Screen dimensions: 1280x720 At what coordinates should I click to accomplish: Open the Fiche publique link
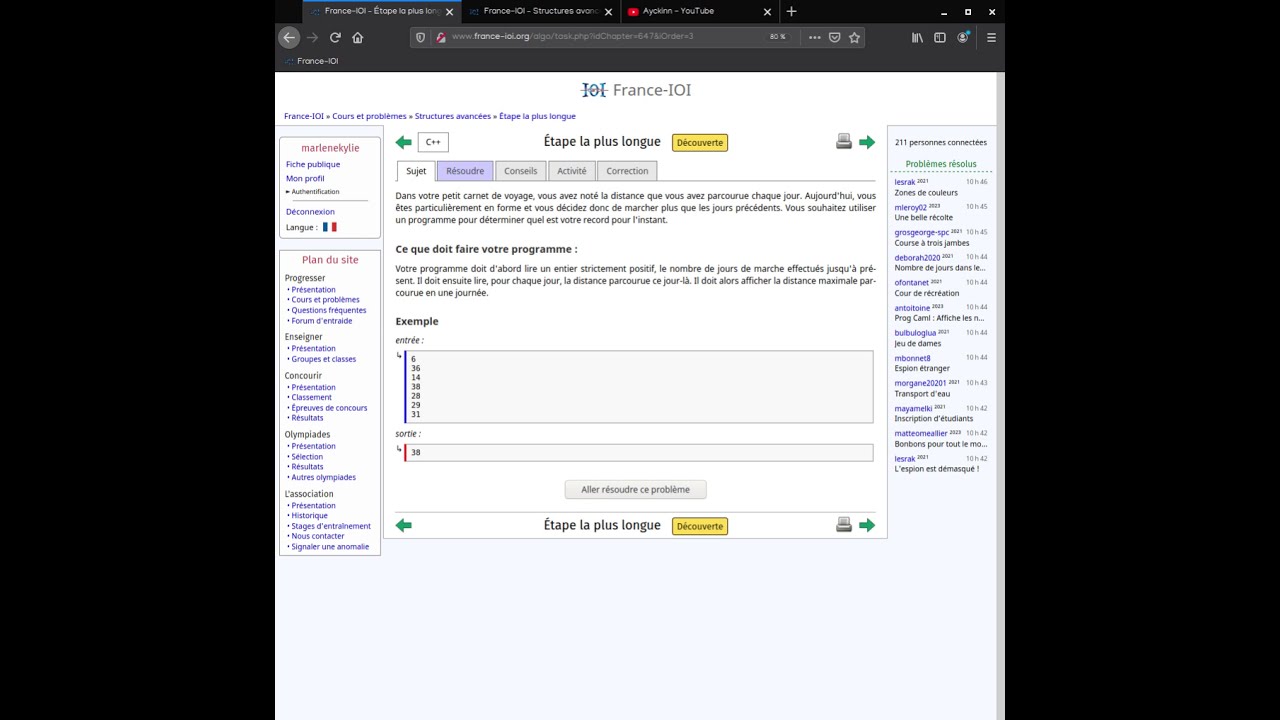pos(313,164)
